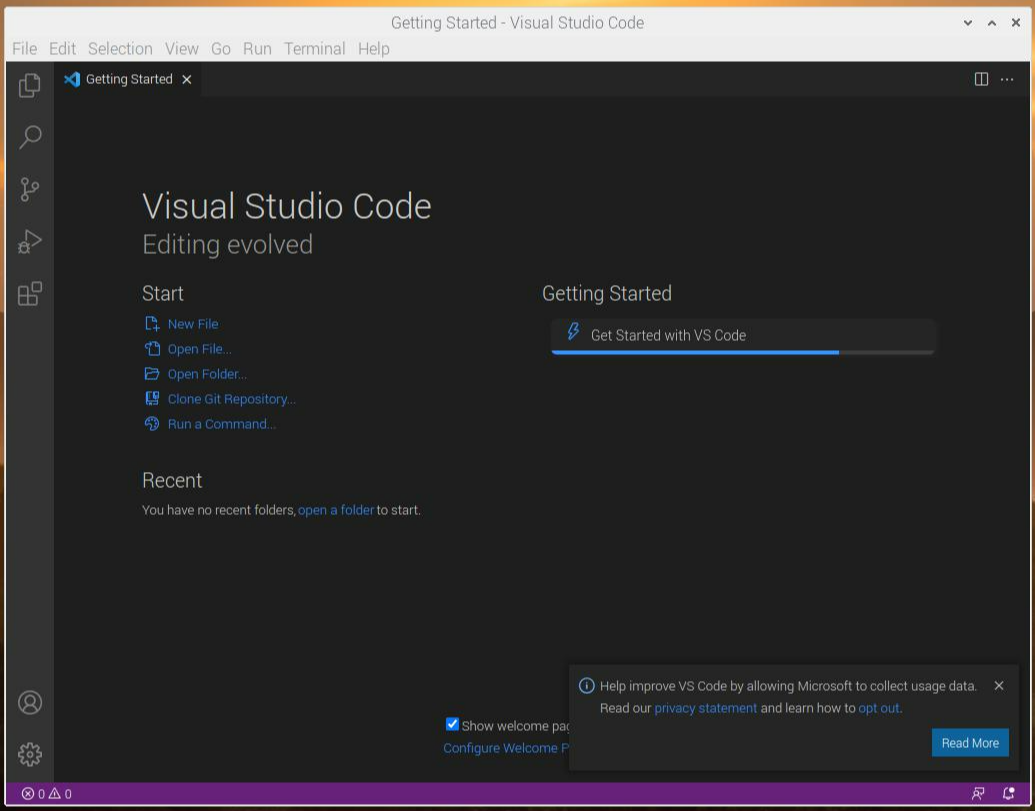
Task: Open the Source Control view icon
Action: (x=30, y=189)
